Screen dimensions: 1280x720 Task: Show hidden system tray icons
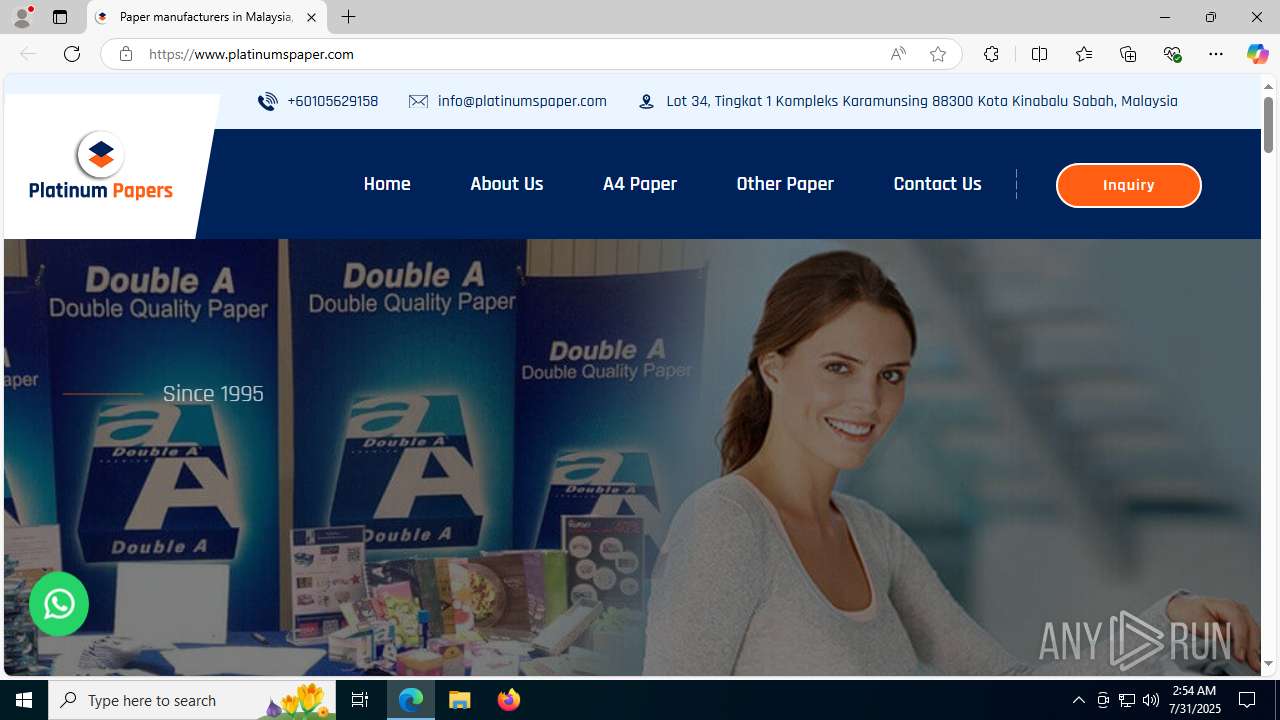pyautogui.click(x=1078, y=700)
